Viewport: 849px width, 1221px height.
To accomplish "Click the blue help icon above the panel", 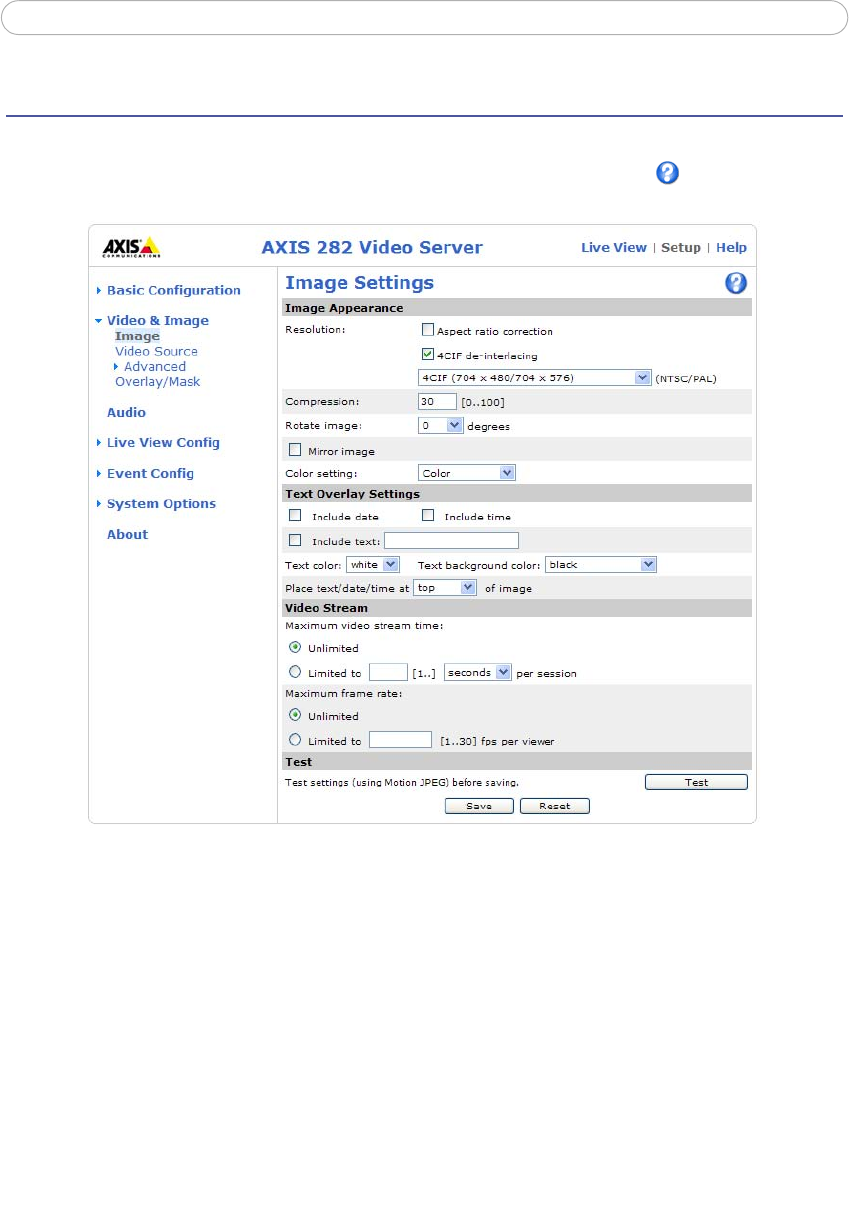I will pyautogui.click(x=667, y=173).
